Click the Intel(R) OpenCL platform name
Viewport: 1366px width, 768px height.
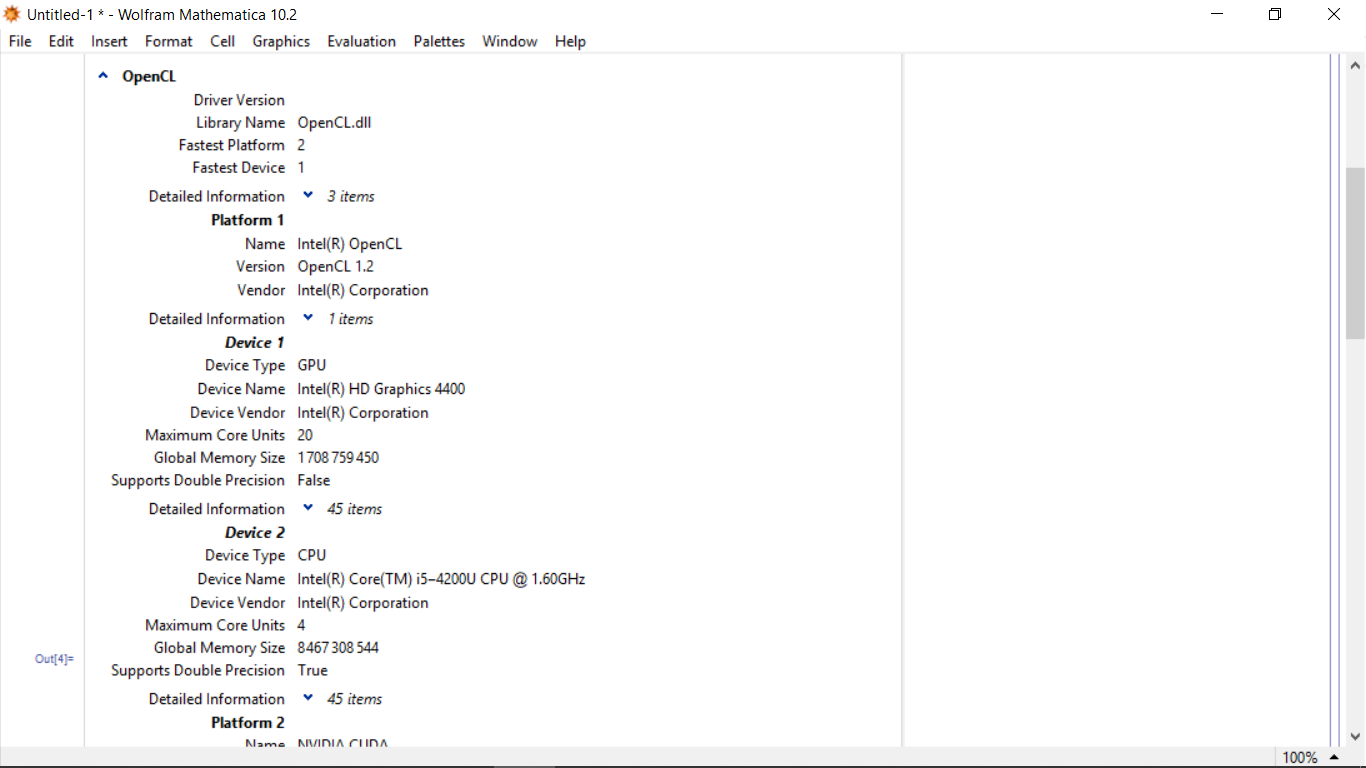(350, 244)
